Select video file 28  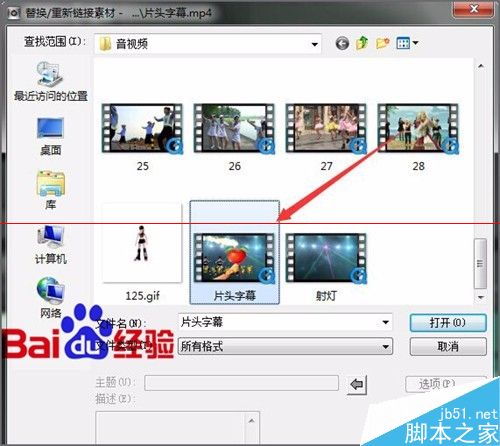coord(418,137)
